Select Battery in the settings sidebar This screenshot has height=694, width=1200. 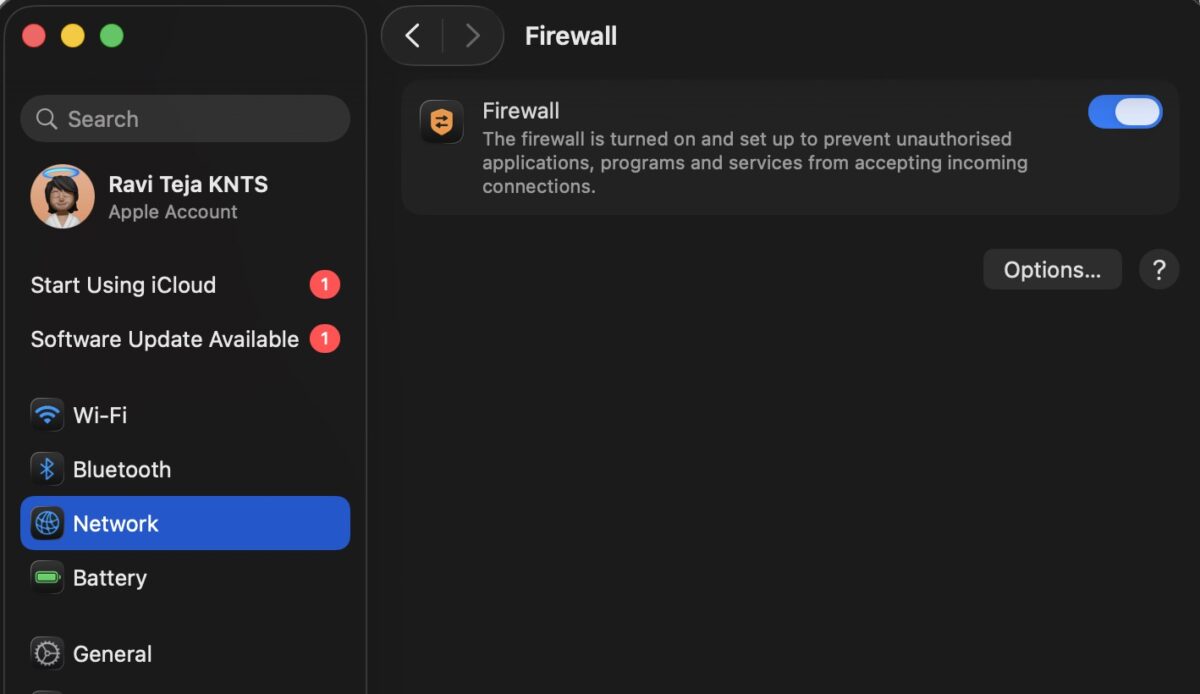tap(110, 577)
